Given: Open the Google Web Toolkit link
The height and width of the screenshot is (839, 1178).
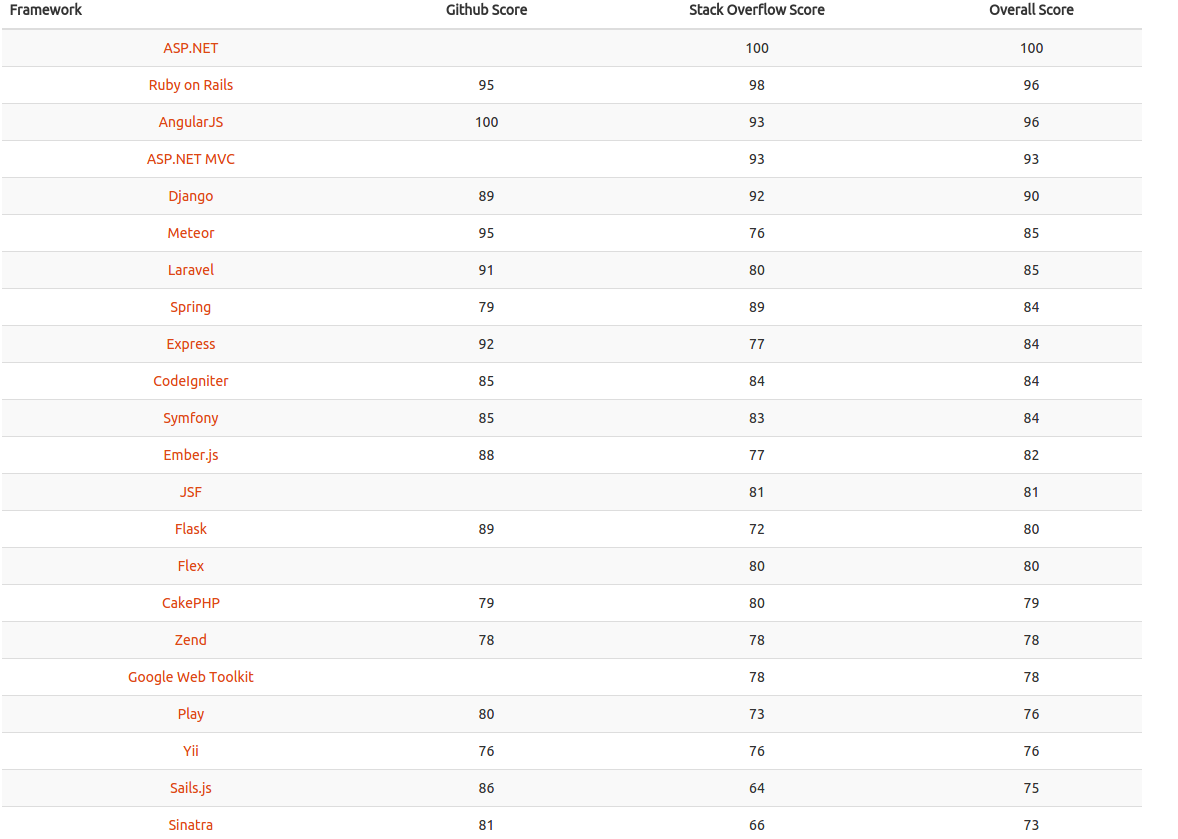Looking at the screenshot, I should point(191,677).
